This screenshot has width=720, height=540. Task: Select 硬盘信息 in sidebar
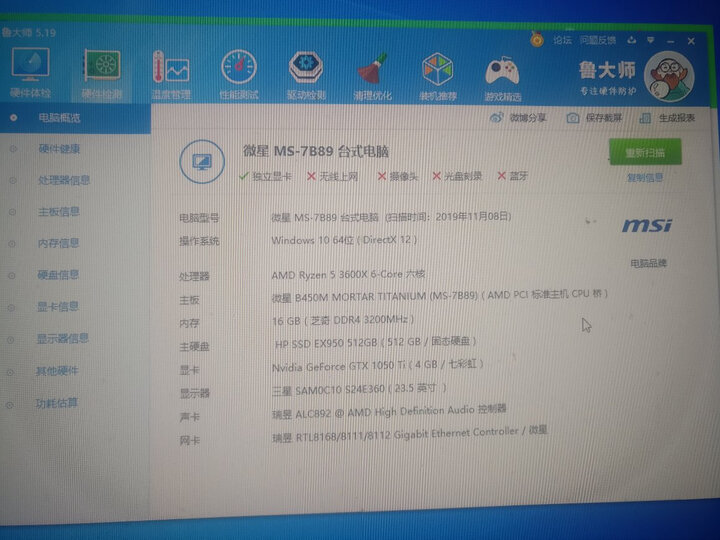(58, 275)
